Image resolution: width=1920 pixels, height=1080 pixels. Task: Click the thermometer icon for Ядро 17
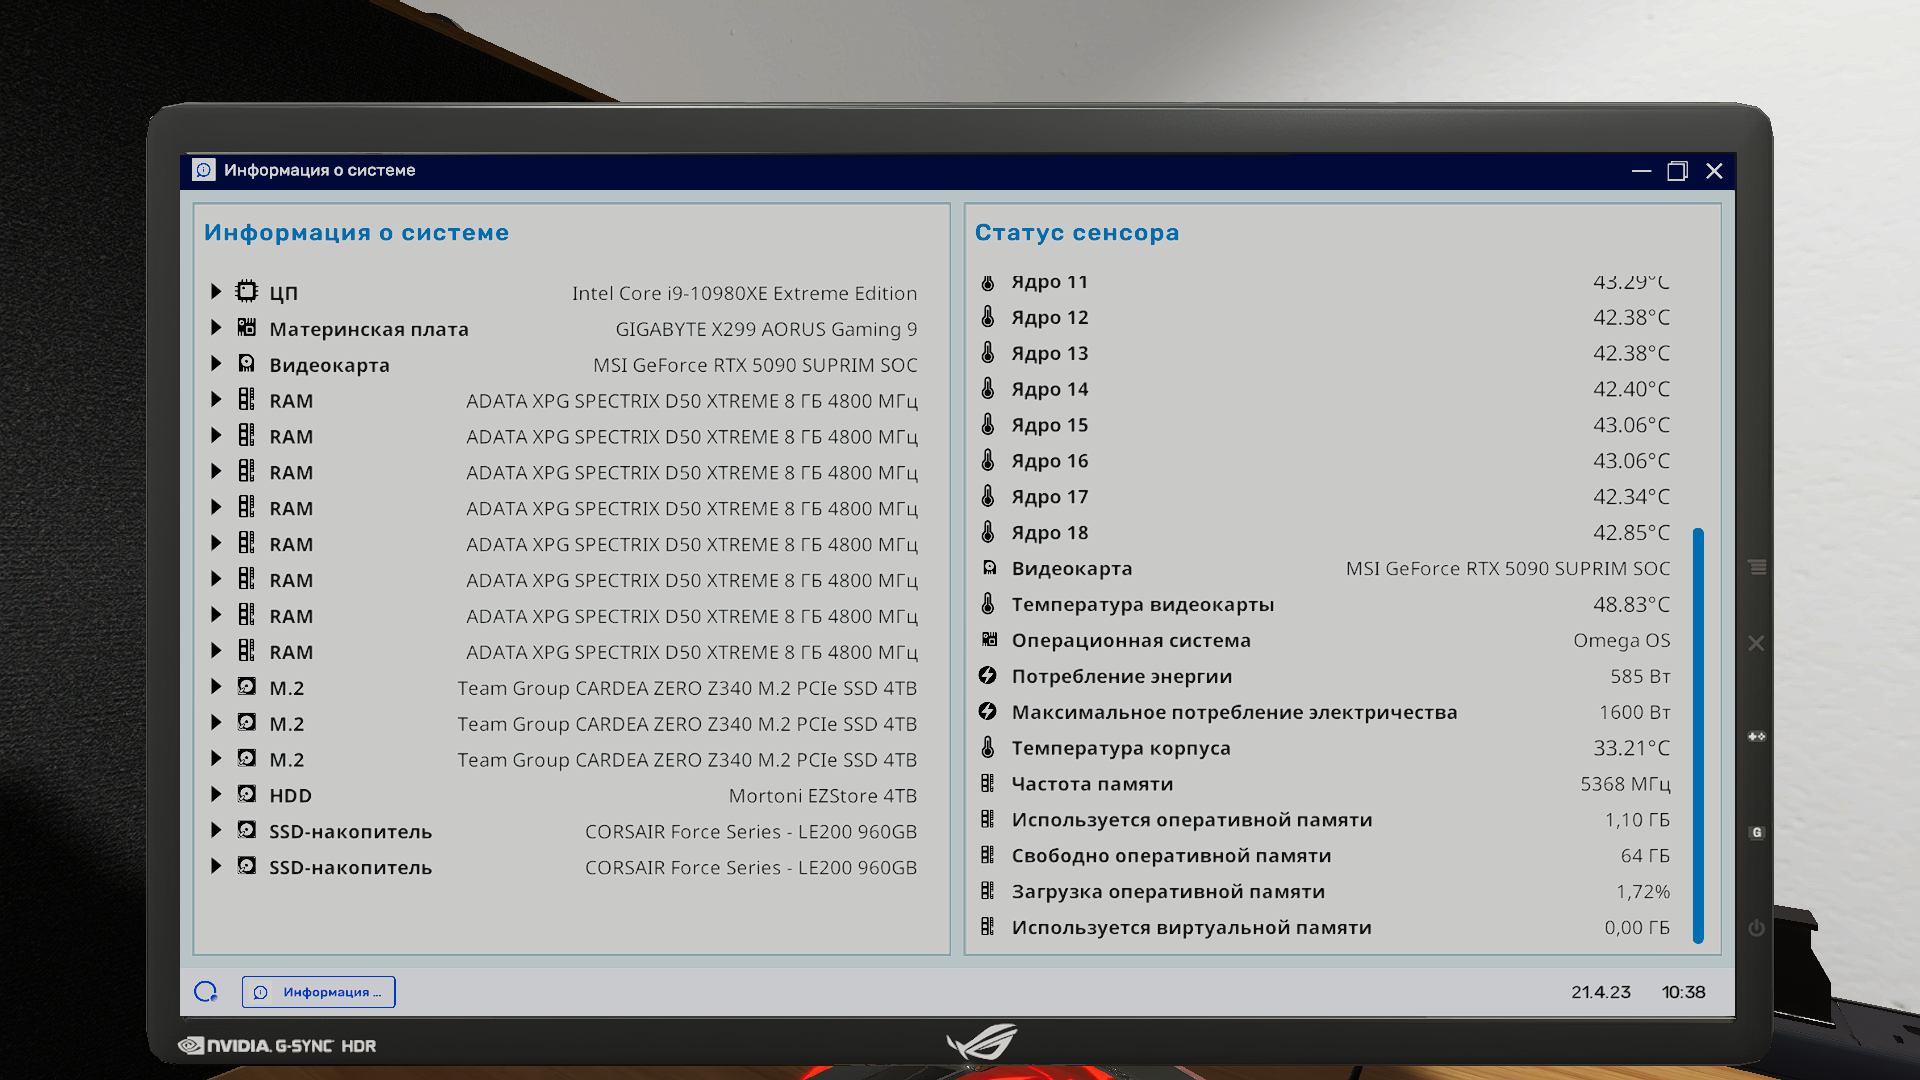coord(988,497)
